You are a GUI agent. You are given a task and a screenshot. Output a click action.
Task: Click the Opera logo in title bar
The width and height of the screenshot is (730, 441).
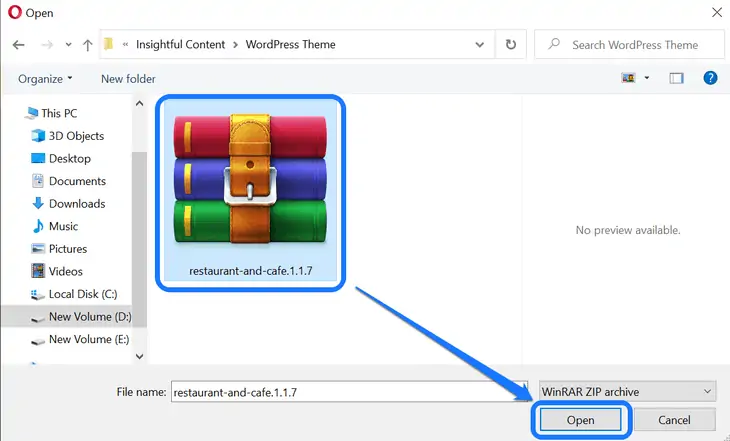(15, 12)
